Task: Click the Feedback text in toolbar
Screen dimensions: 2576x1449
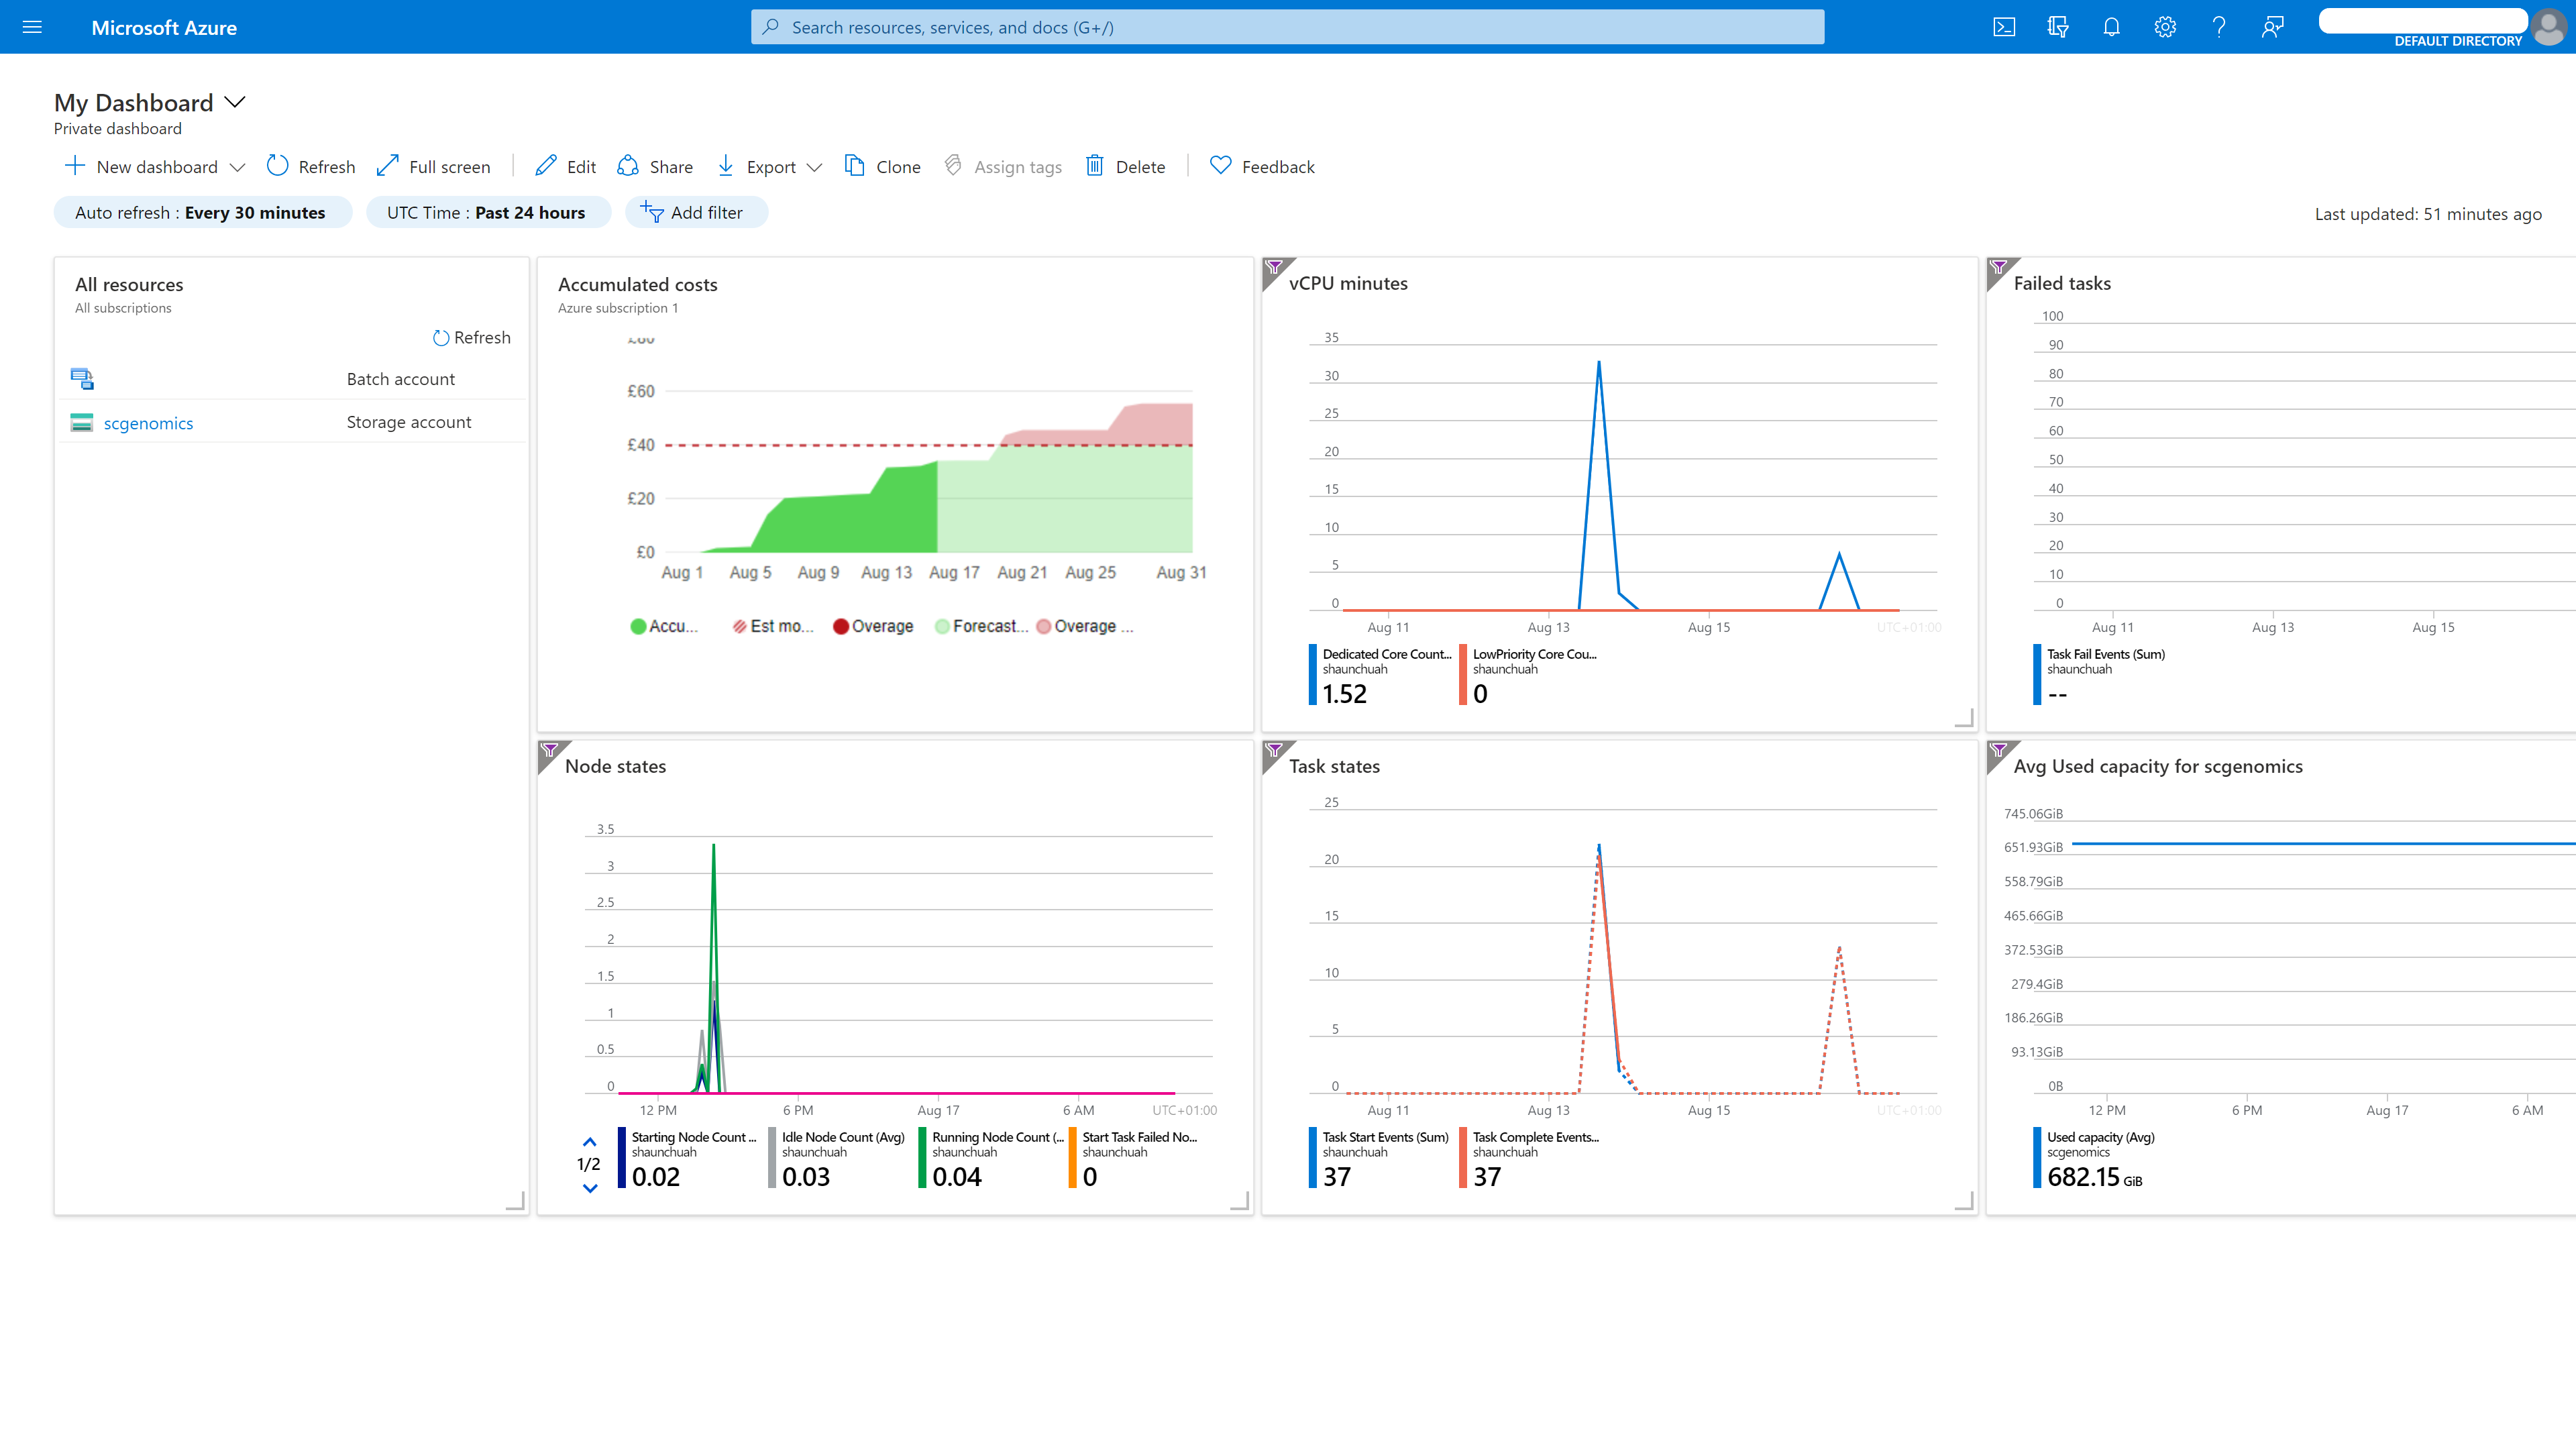Action: [x=1278, y=168]
